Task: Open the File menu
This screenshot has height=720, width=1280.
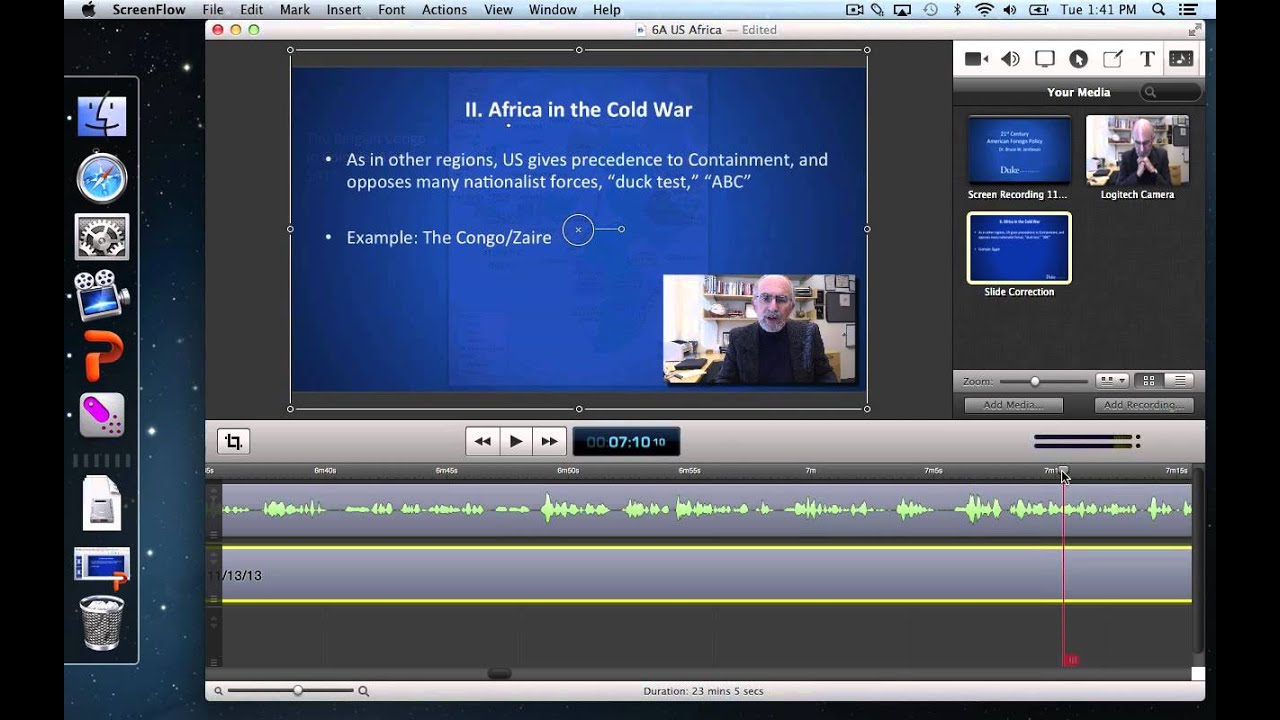Action: coord(213,10)
